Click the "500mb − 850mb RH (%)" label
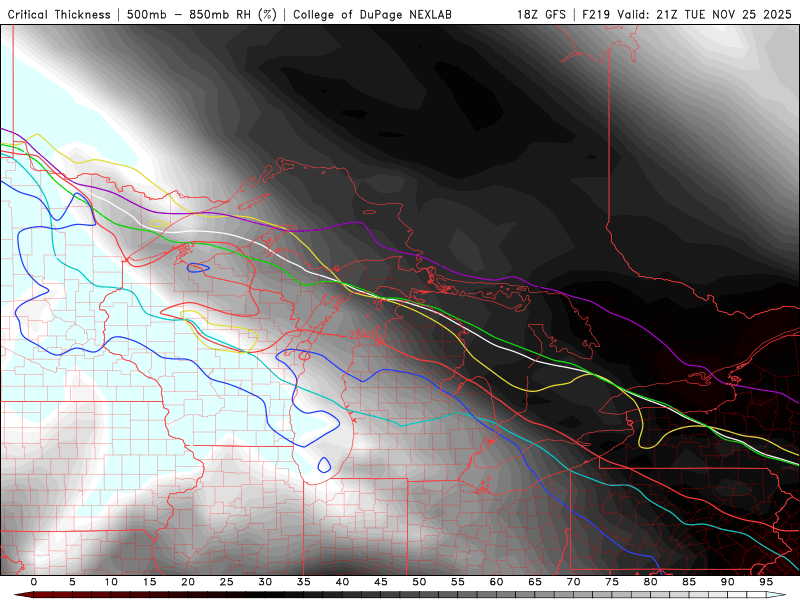Image resolution: width=800 pixels, height=600 pixels. coord(202,15)
